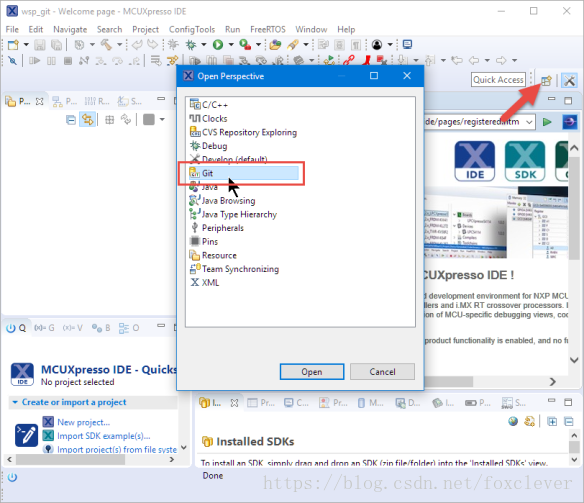Viewport: 584px width, 503px height.
Task: Toggle Link with Editor icon
Action: [x=88, y=120]
